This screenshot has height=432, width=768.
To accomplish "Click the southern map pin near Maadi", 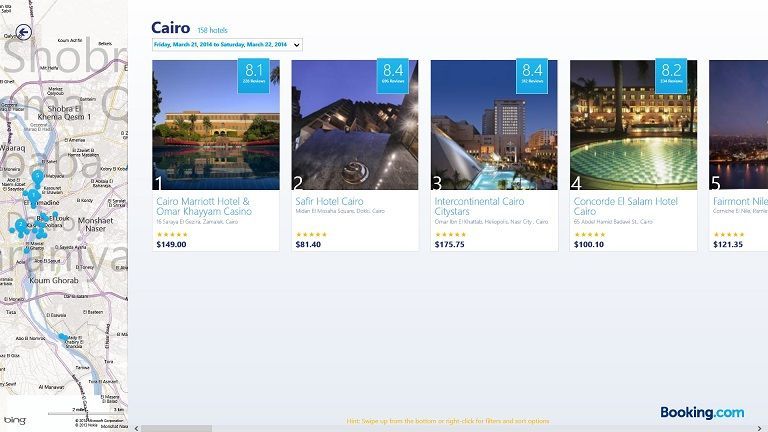I will (62, 337).
